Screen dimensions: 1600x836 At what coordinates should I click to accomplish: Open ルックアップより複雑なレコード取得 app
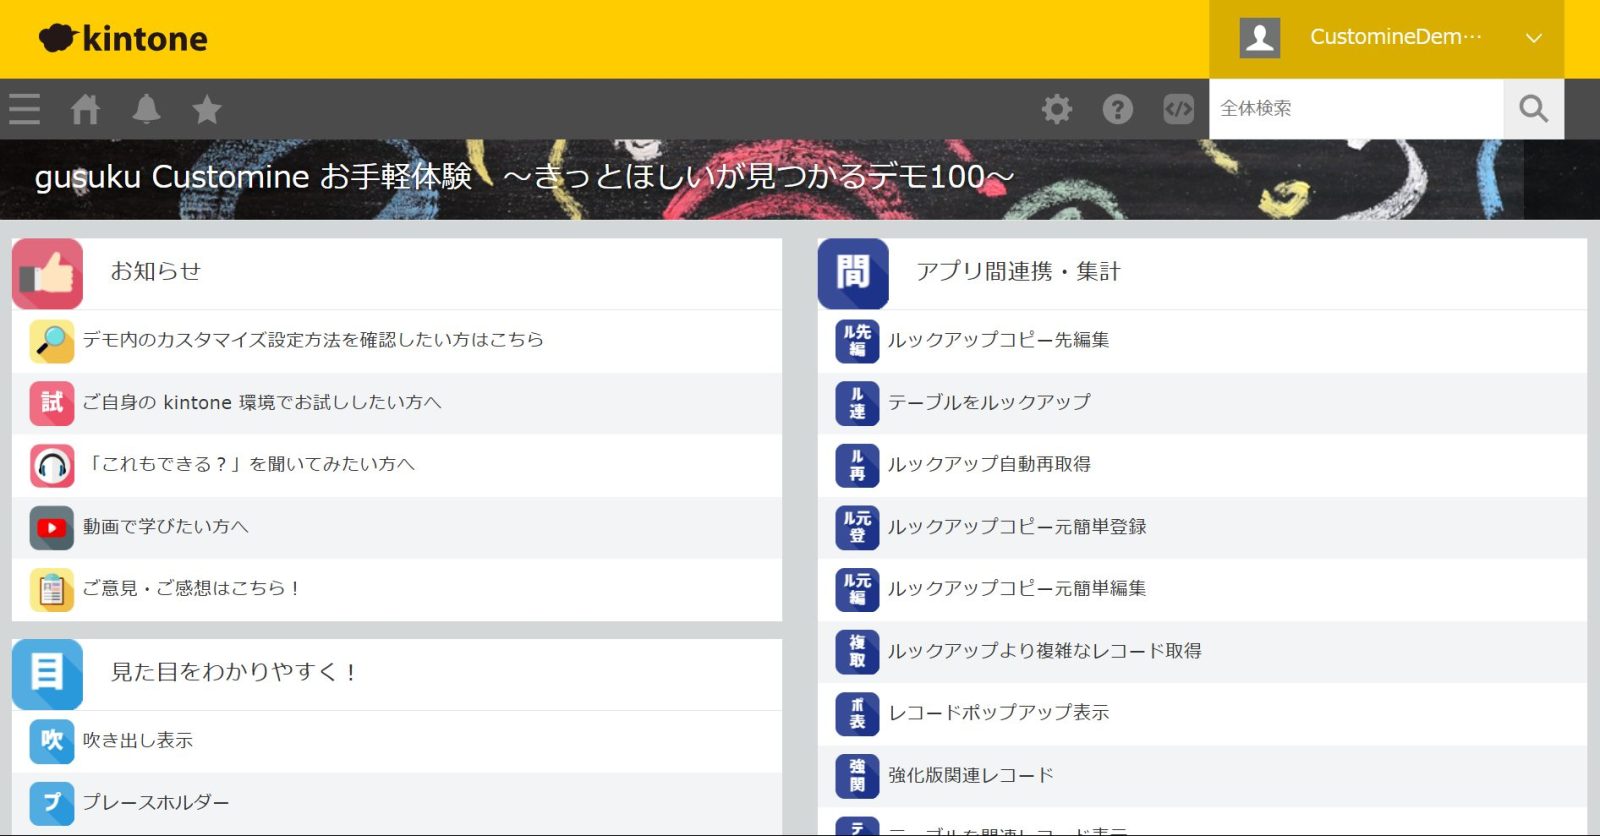click(1045, 650)
